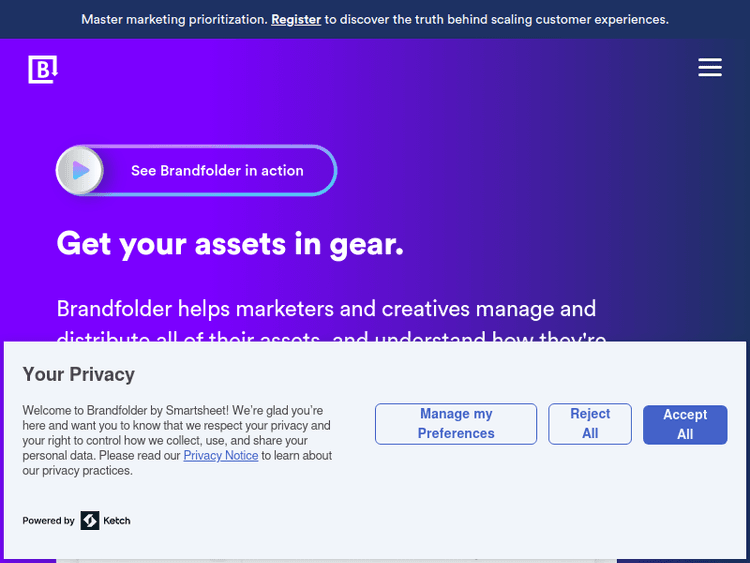Click the 'Get your assets in gear.' headline
This screenshot has height=563, width=750.
pos(230,243)
